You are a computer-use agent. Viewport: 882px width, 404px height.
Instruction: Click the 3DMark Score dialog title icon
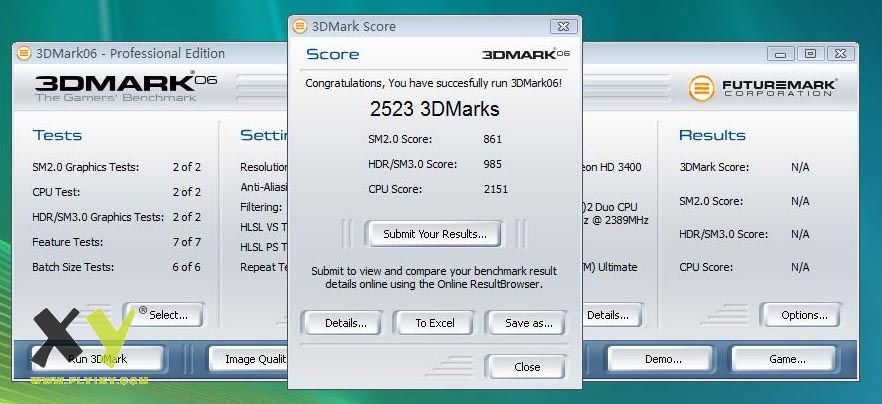(300, 26)
